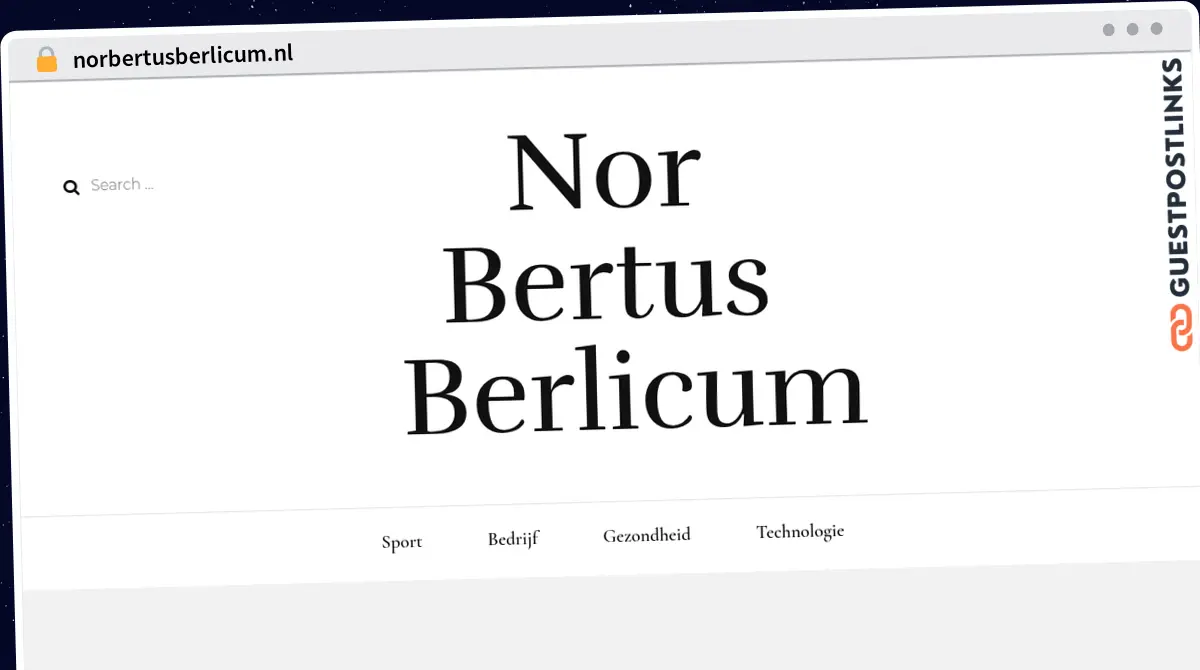Go to the Gezondheid category

coord(647,535)
